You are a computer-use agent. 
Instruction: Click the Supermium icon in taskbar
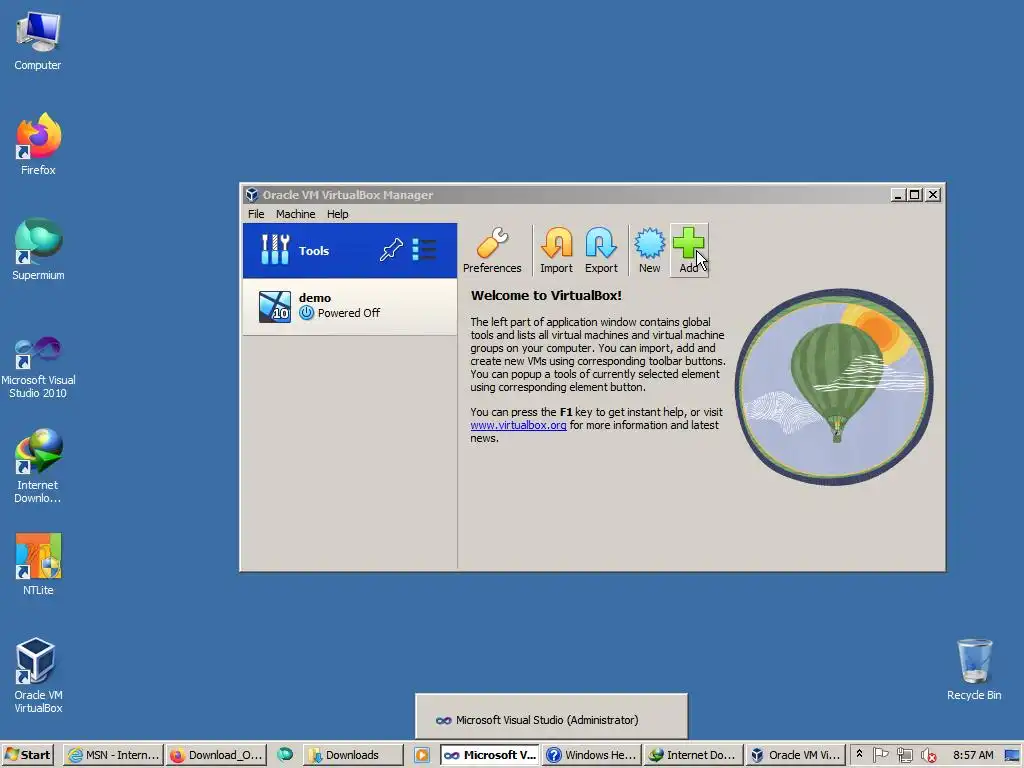pos(285,755)
